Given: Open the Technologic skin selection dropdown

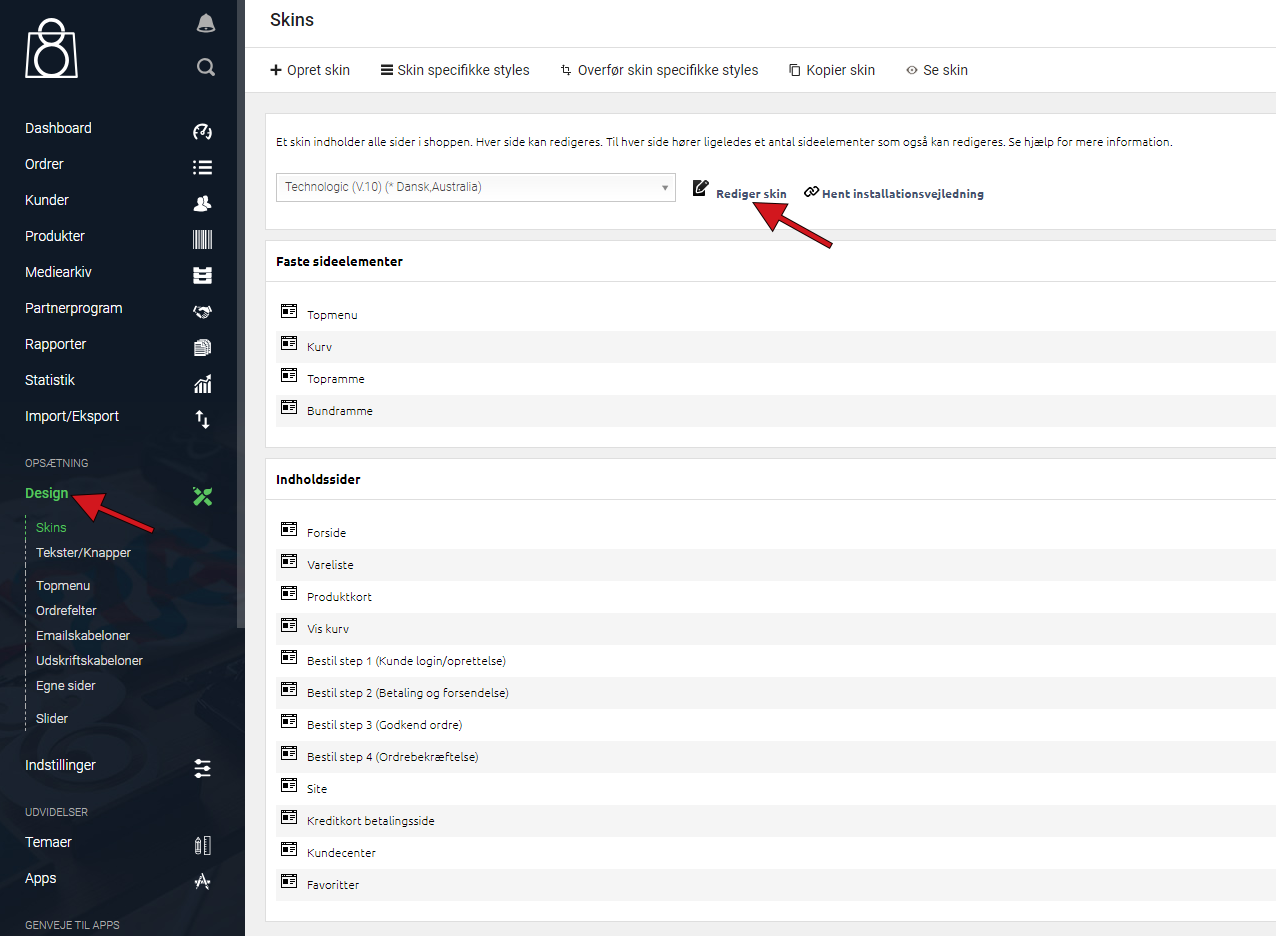Looking at the screenshot, I should coord(475,187).
